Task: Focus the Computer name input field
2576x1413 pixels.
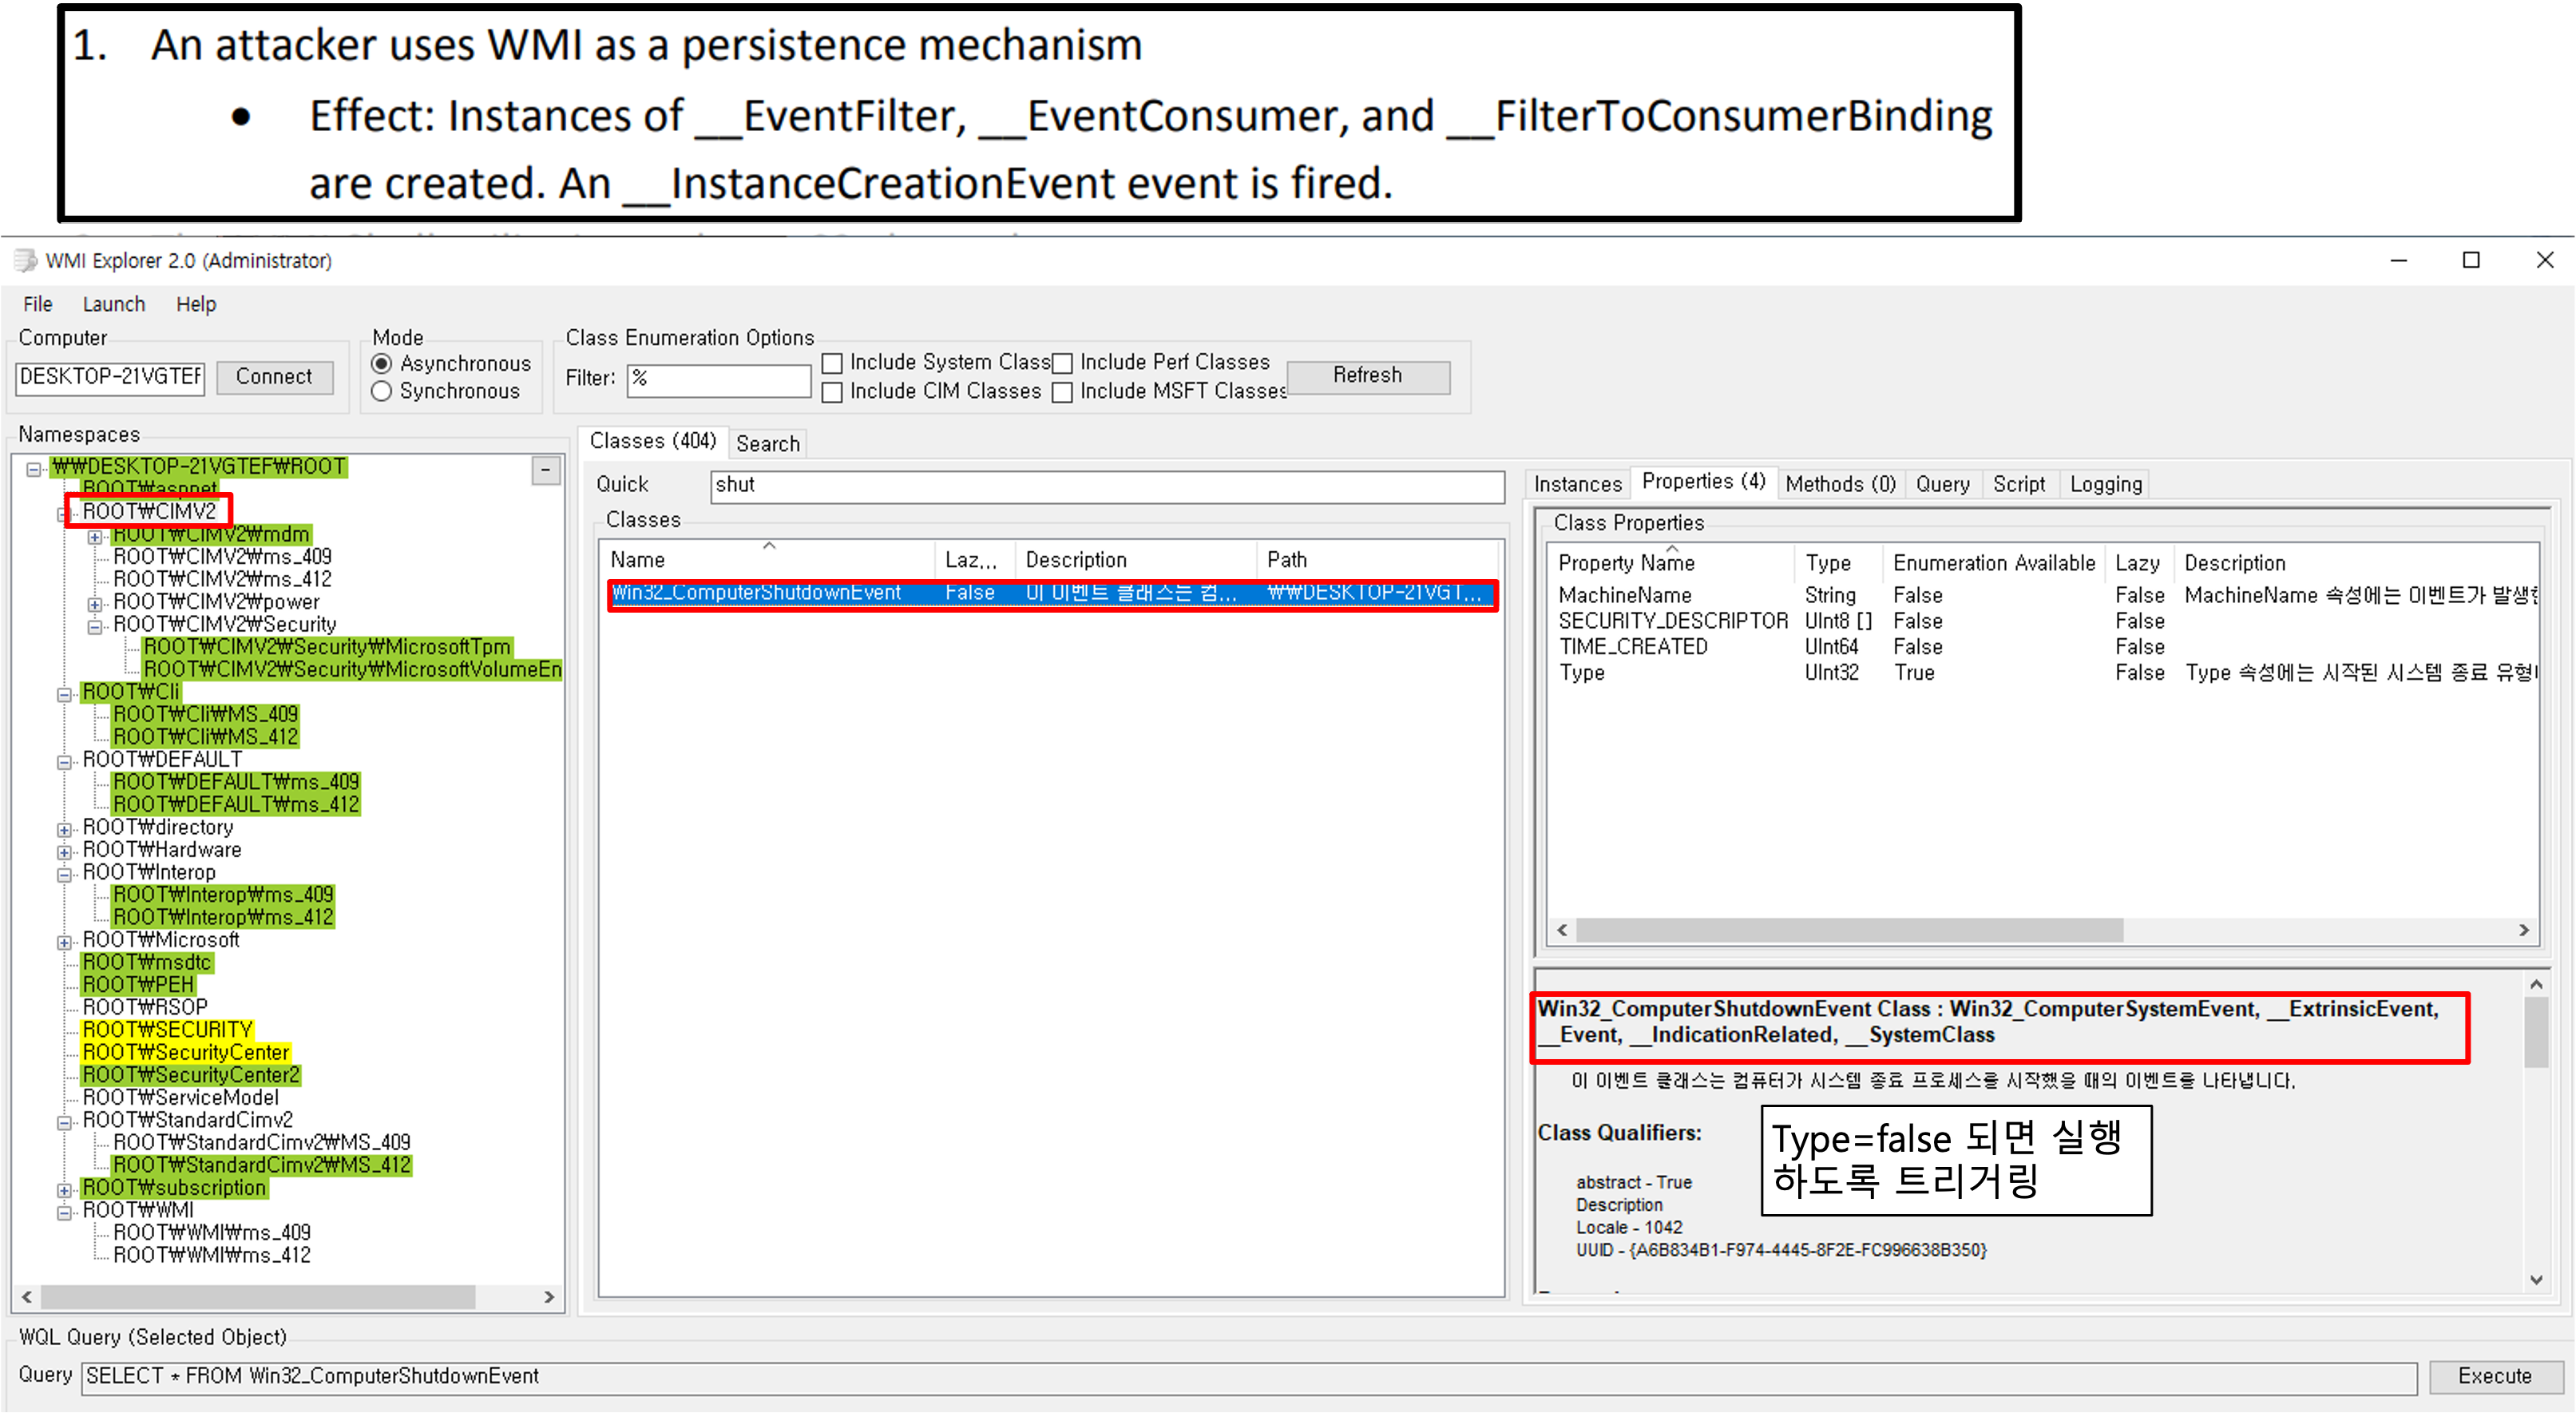Action: click(110, 378)
